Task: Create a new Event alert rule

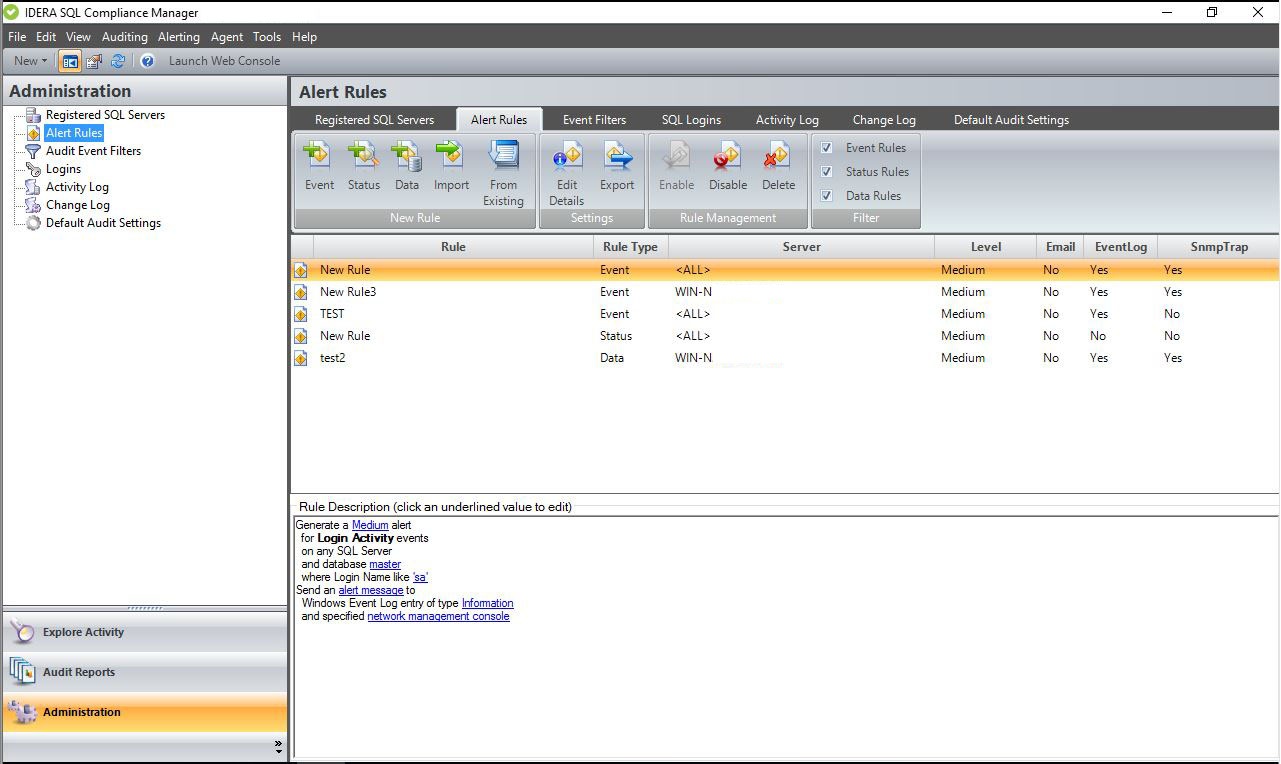Action: point(319,166)
